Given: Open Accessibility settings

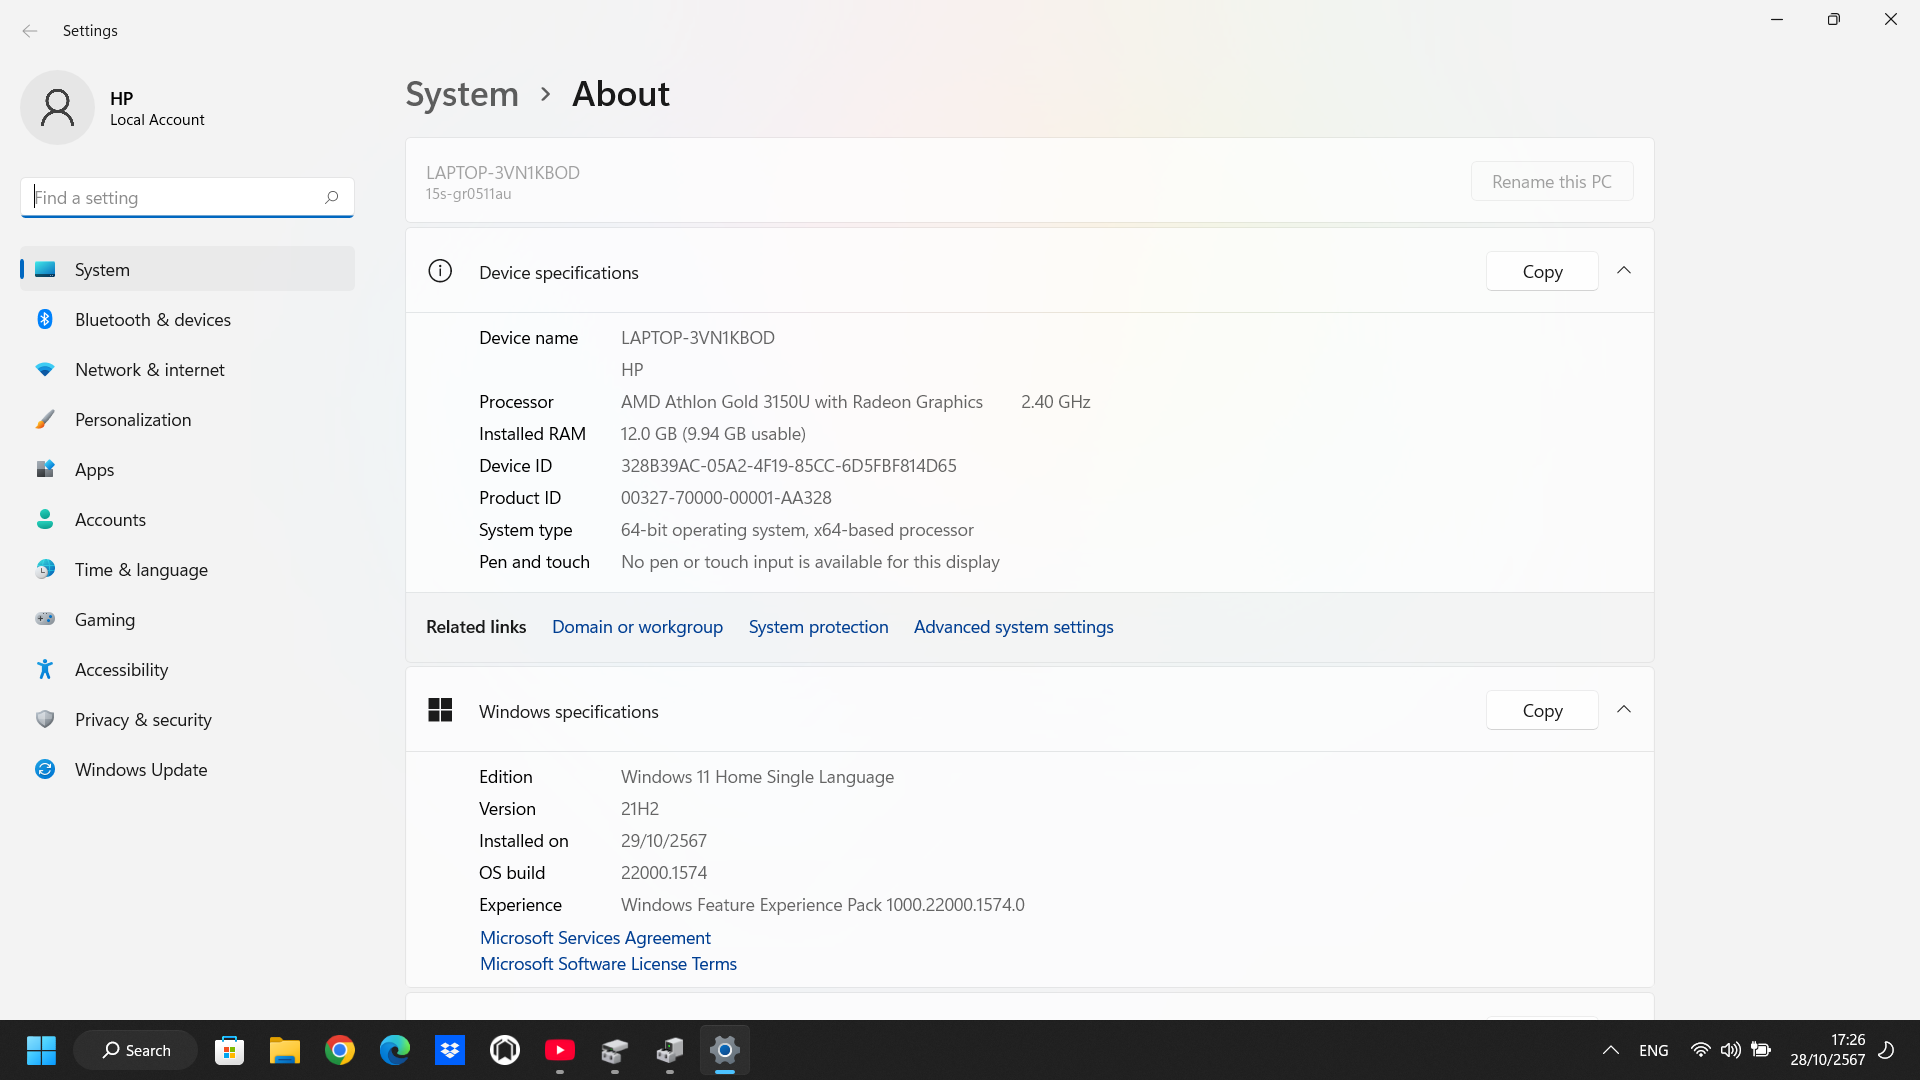Looking at the screenshot, I should point(187,669).
